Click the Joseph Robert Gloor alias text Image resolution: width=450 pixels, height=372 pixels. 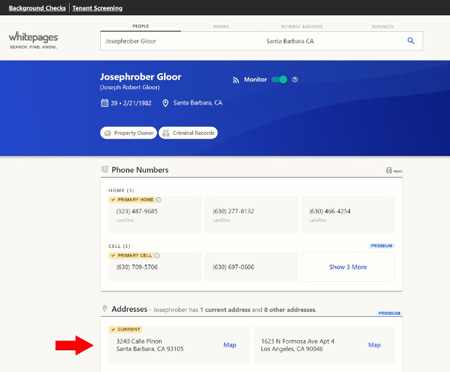(x=130, y=87)
